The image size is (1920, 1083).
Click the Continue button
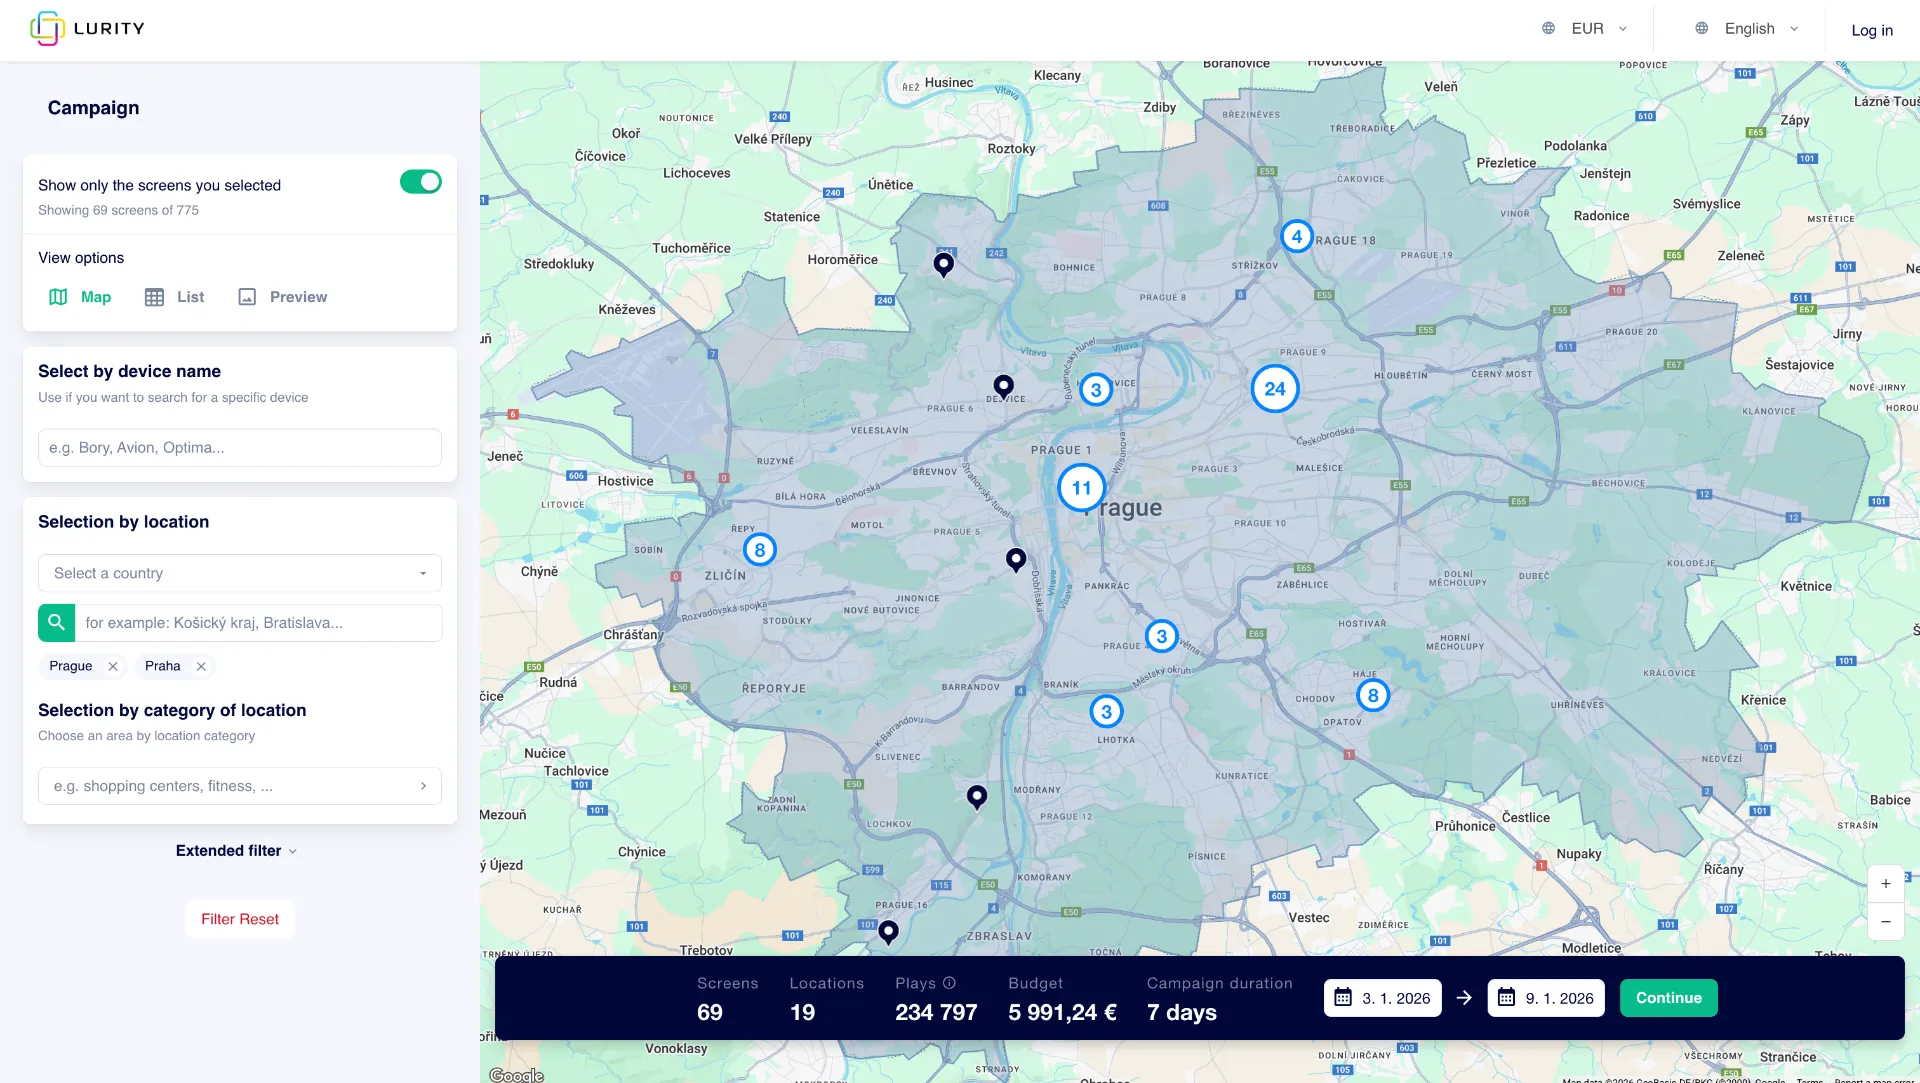pos(1669,998)
